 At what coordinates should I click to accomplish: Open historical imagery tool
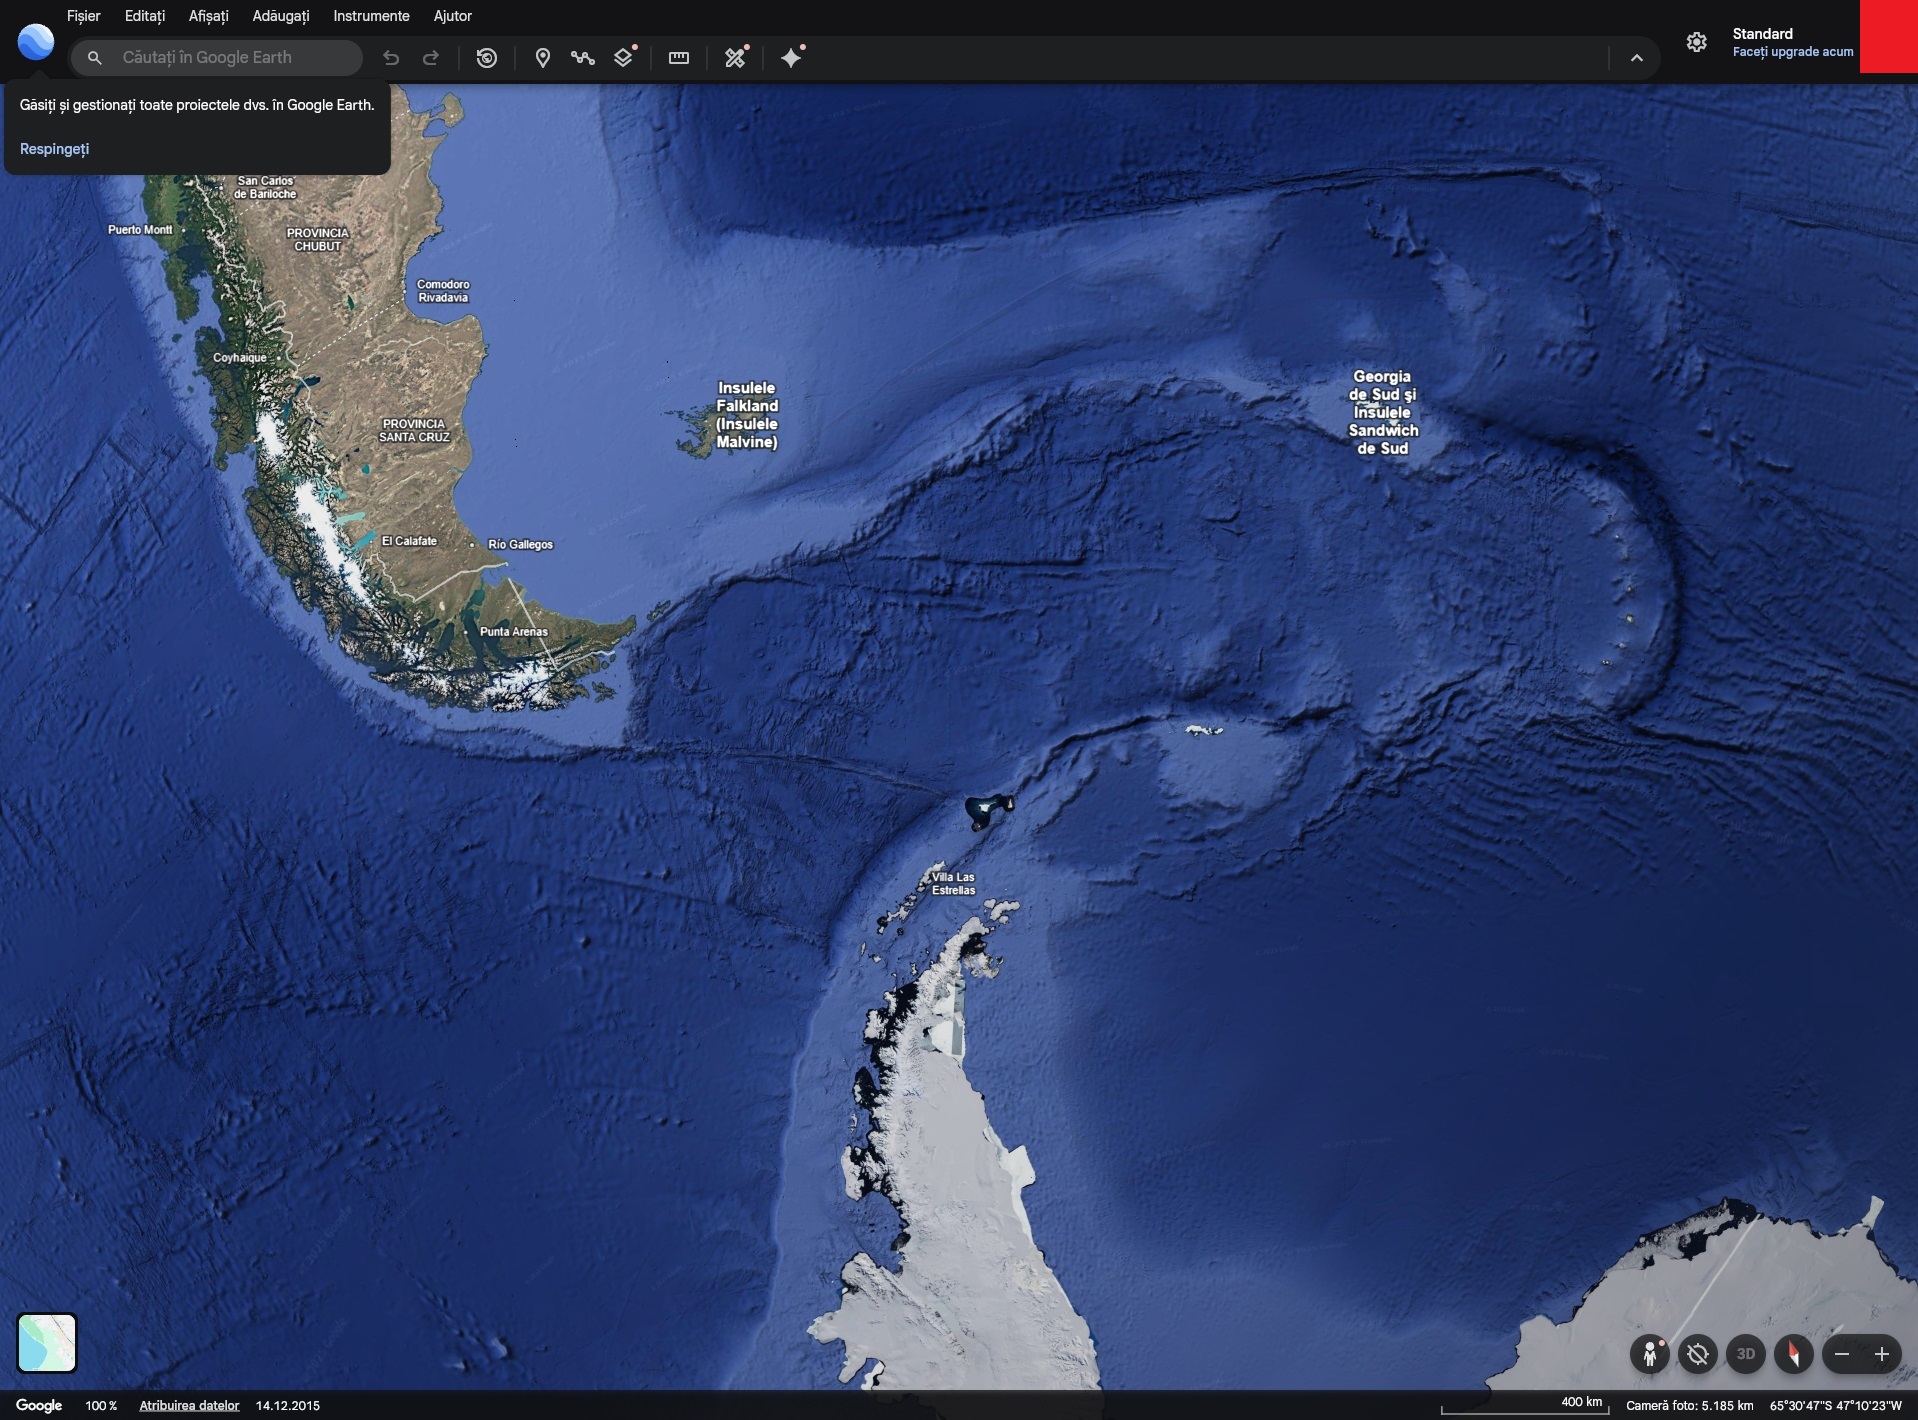tap(487, 58)
